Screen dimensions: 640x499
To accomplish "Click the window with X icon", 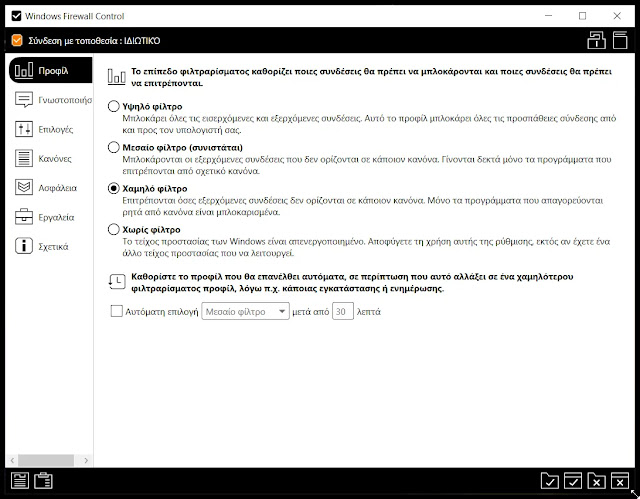I will (x=620, y=481).
